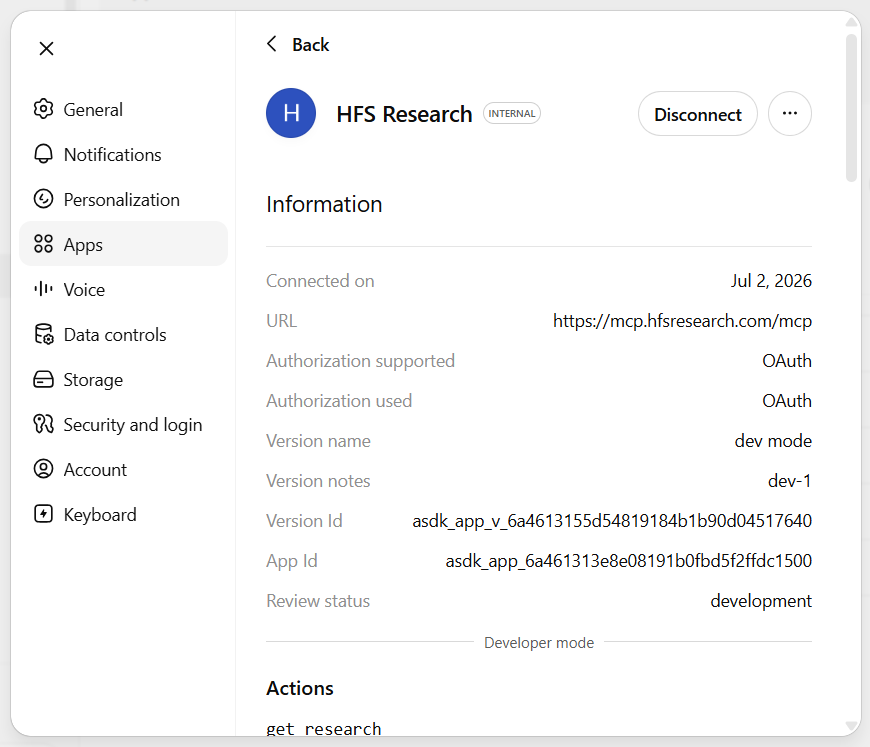The width and height of the screenshot is (870, 747).
Task: Click the Version Id asdk_app_v_ value
Action: pyautogui.click(x=612, y=521)
